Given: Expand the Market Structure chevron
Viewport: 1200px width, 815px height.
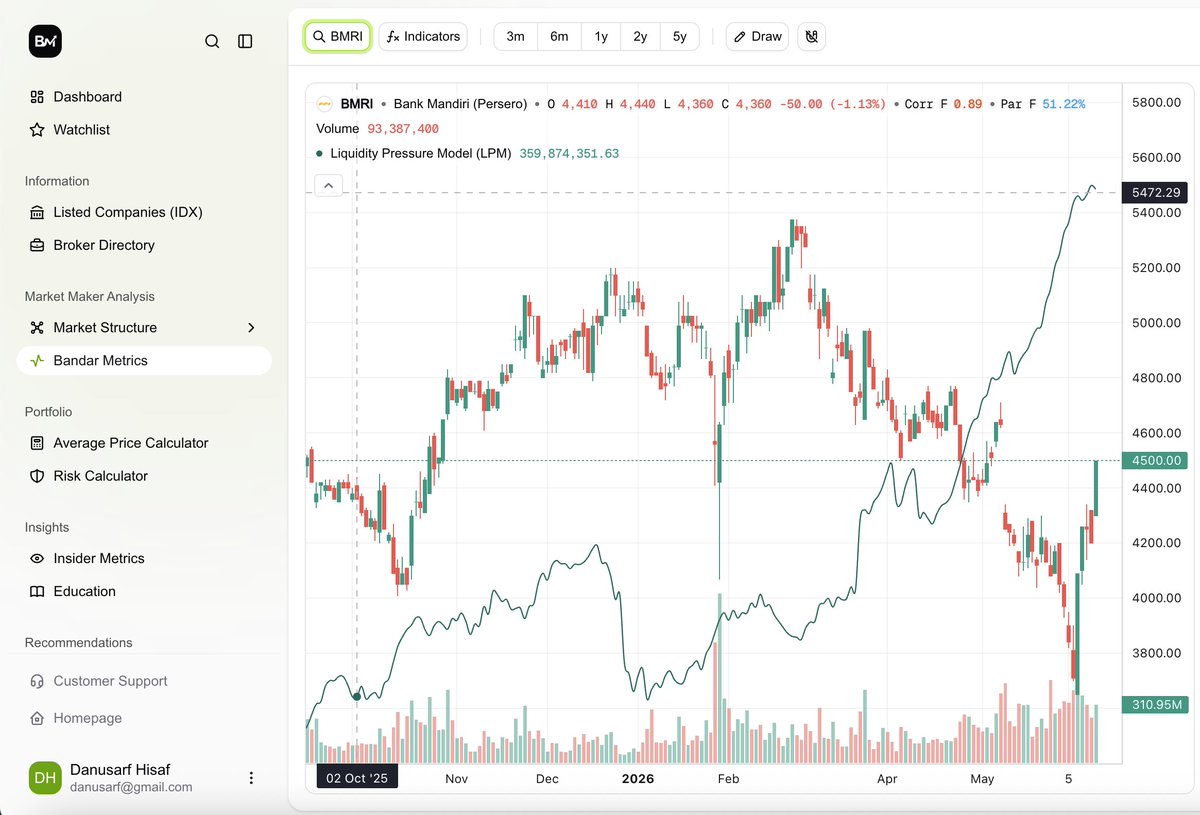Looking at the screenshot, I should tap(251, 327).
